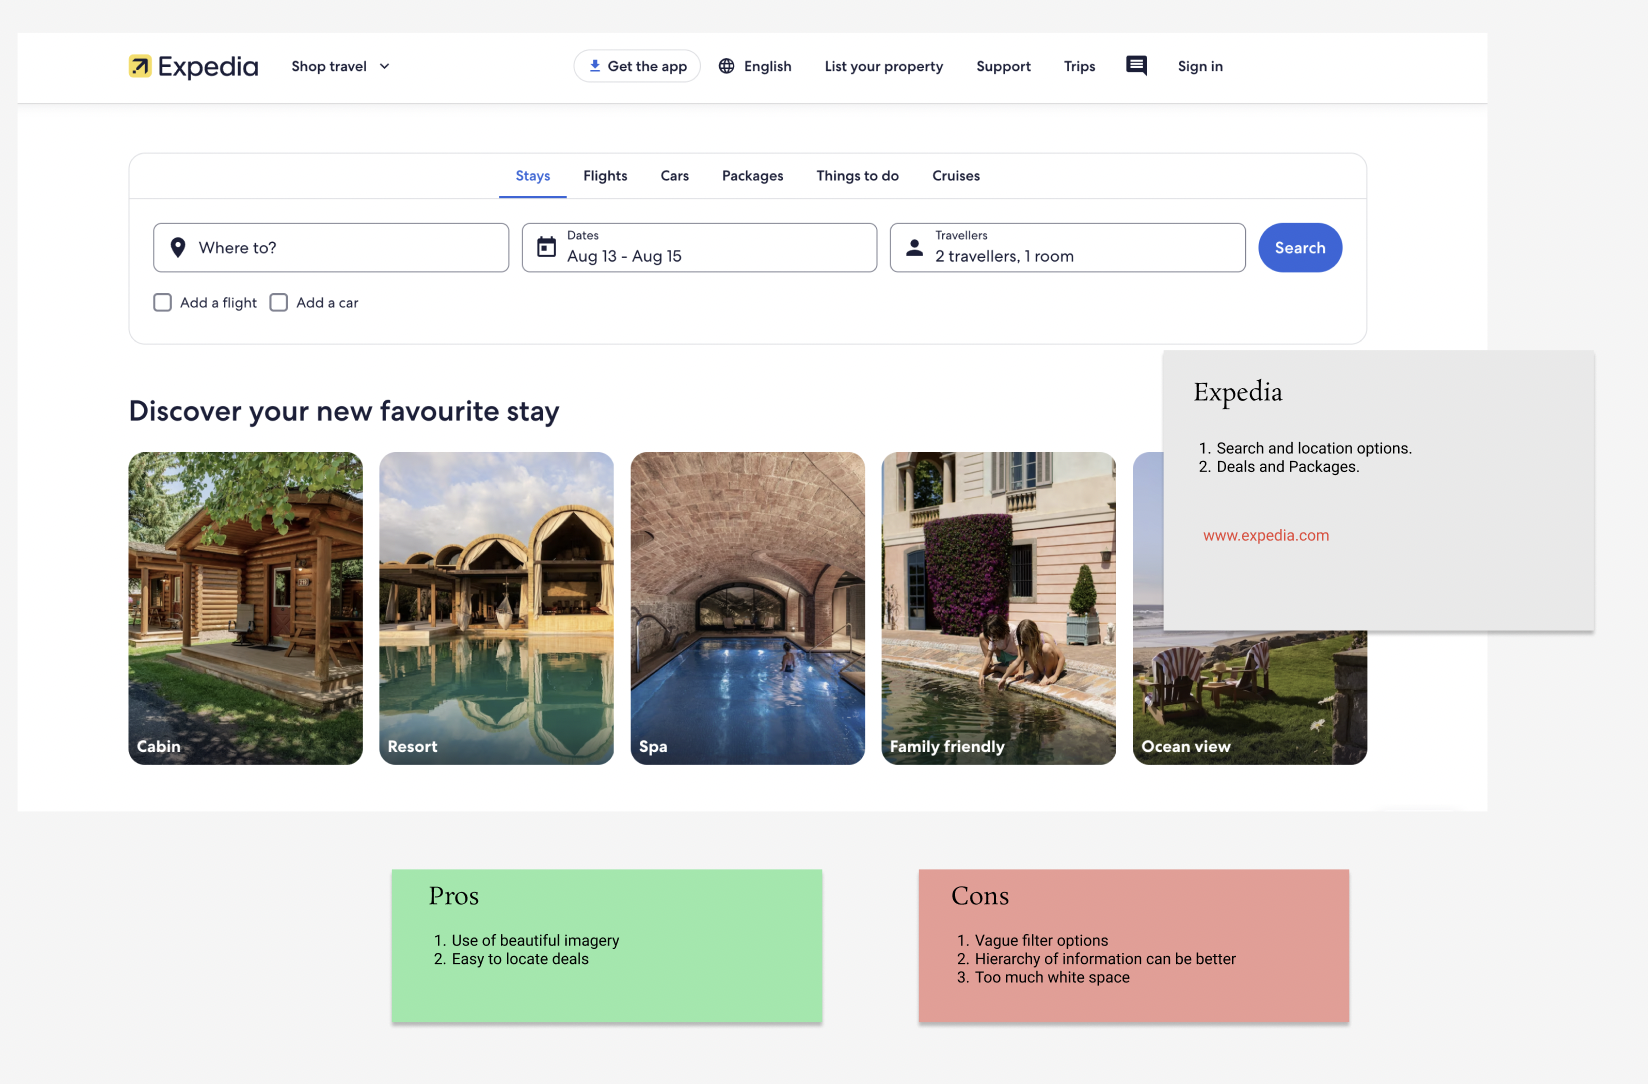Open the Travellers 2 travellers, 1 room selector
This screenshot has height=1084, width=1648.
[1067, 247]
